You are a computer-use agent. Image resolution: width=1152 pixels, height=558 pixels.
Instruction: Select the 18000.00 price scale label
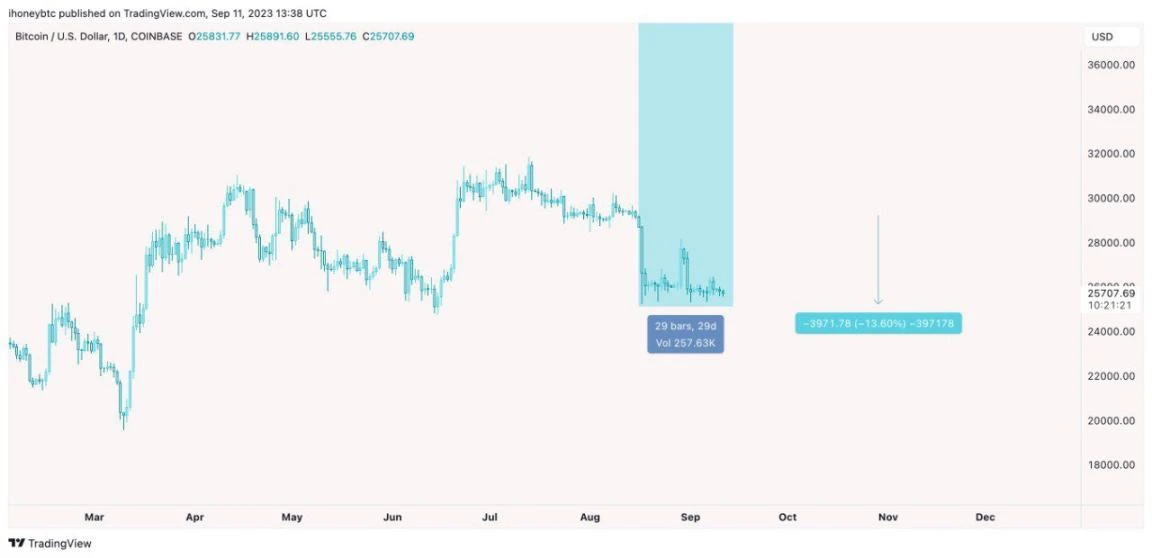(1110, 465)
